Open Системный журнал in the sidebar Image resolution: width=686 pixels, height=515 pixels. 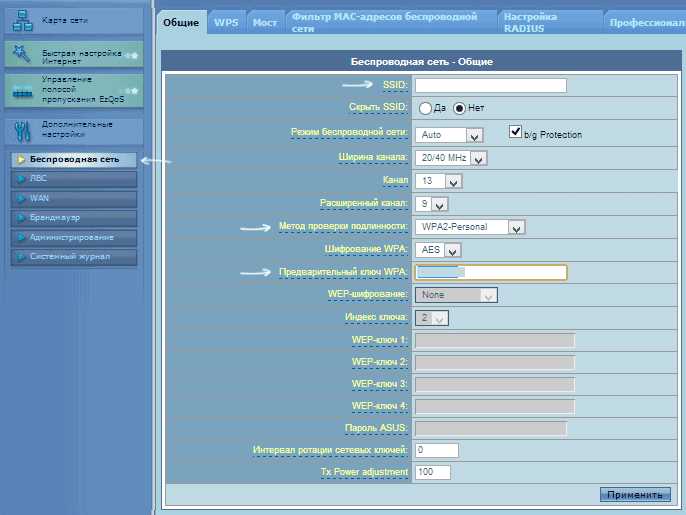point(74,257)
